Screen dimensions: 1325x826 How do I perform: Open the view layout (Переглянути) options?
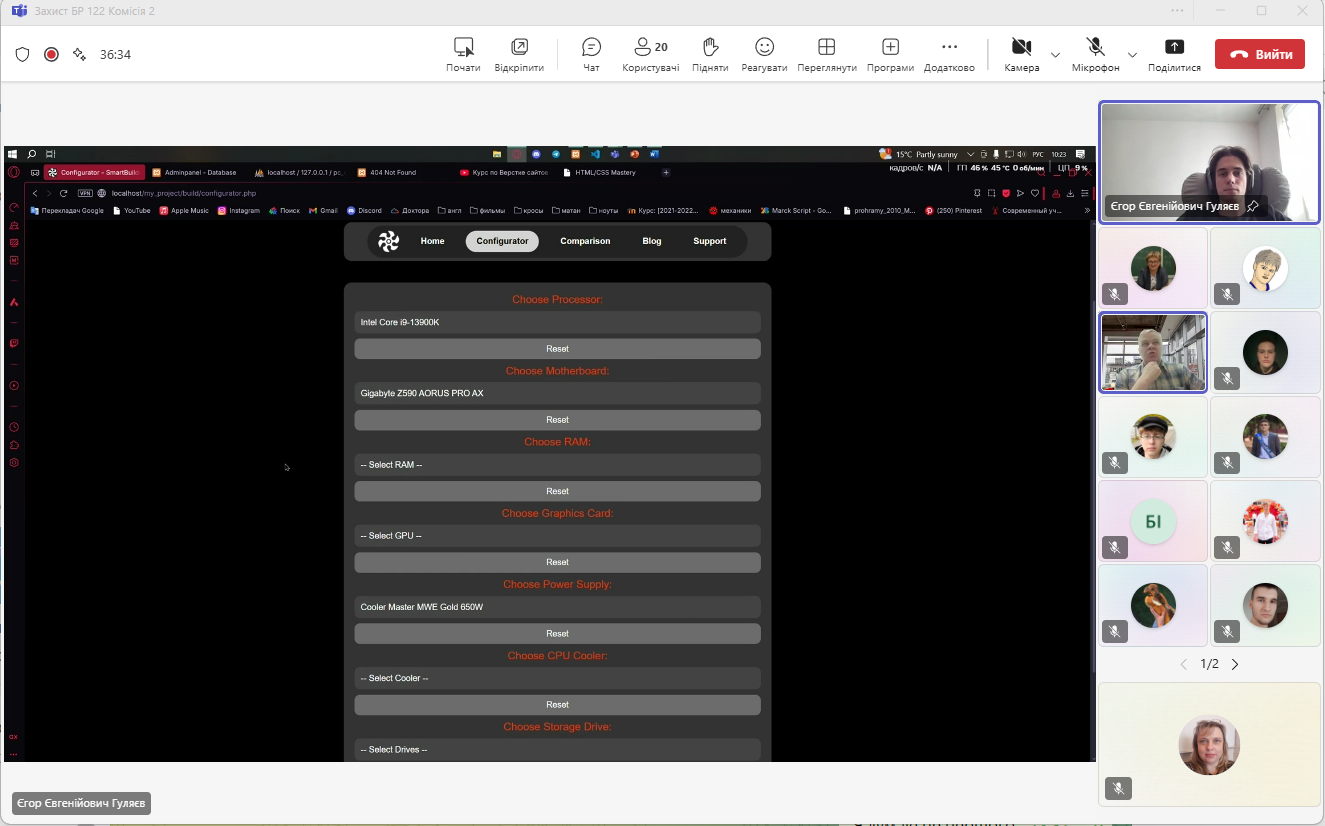point(826,54)
